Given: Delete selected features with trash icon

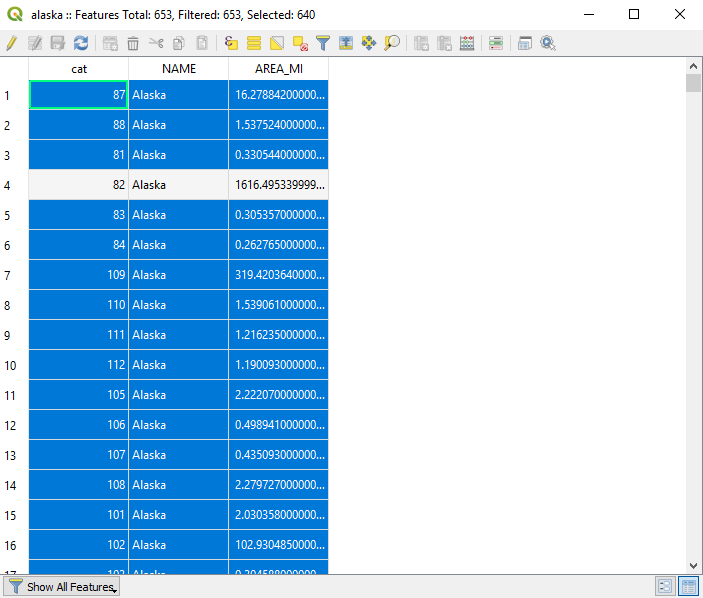Looking at the screenshot, I should click(133, 43).
